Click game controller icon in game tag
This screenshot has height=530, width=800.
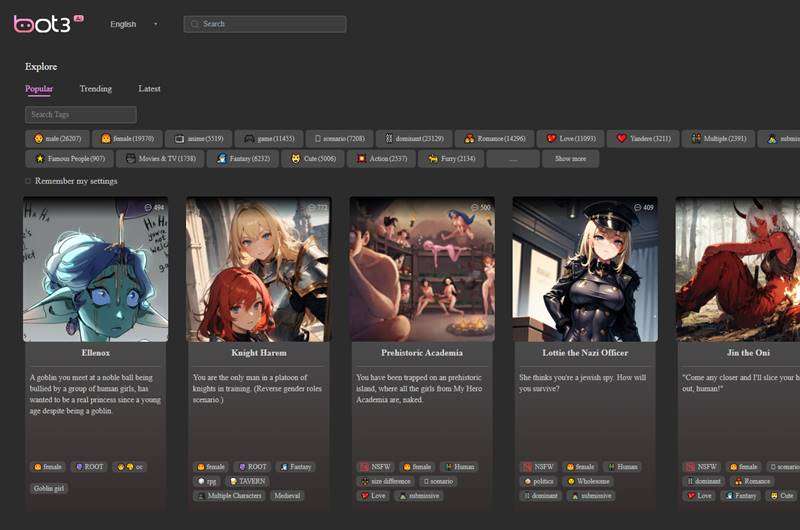249,138
